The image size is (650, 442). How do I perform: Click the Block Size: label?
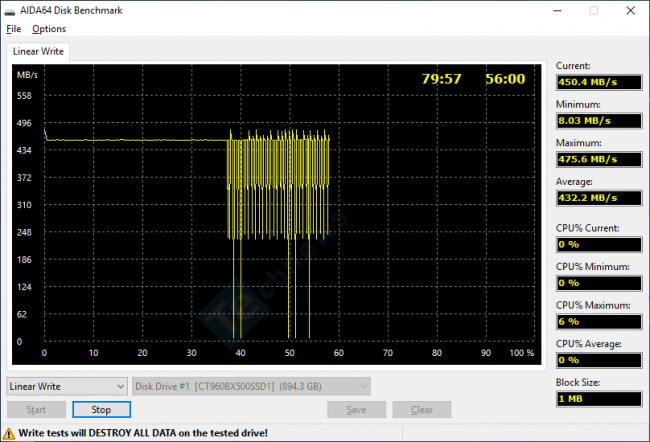(578, 382)
